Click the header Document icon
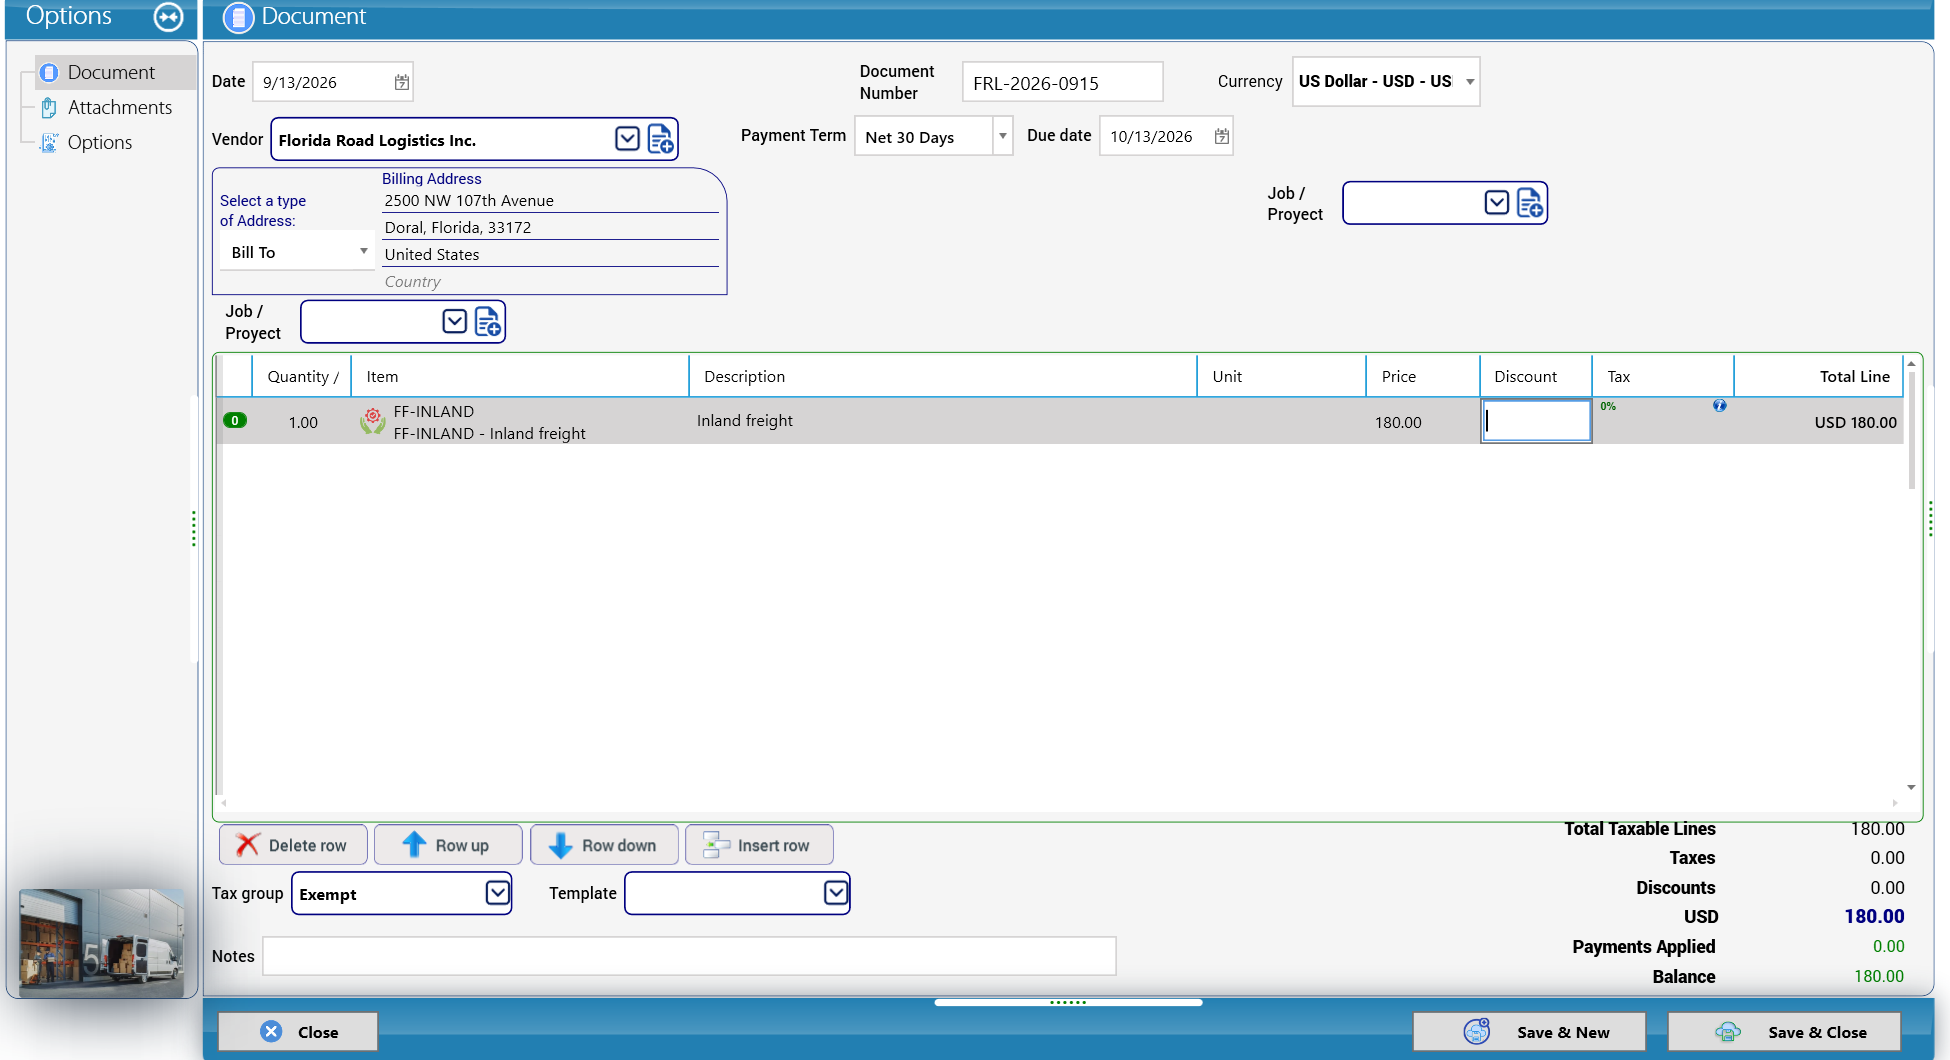Image resolution: width=1950 pixels, height=1060 pixels. [x=238, y=17]
